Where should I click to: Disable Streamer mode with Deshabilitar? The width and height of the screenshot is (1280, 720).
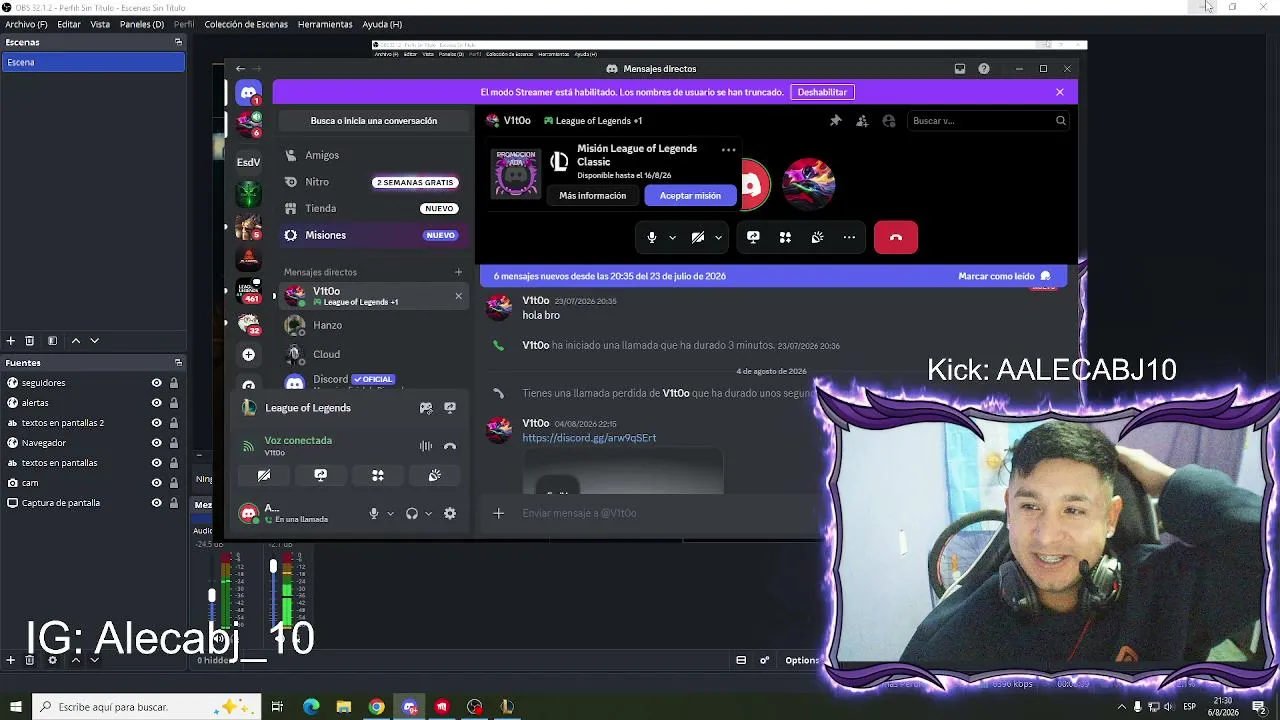click(x=822, y=92)
